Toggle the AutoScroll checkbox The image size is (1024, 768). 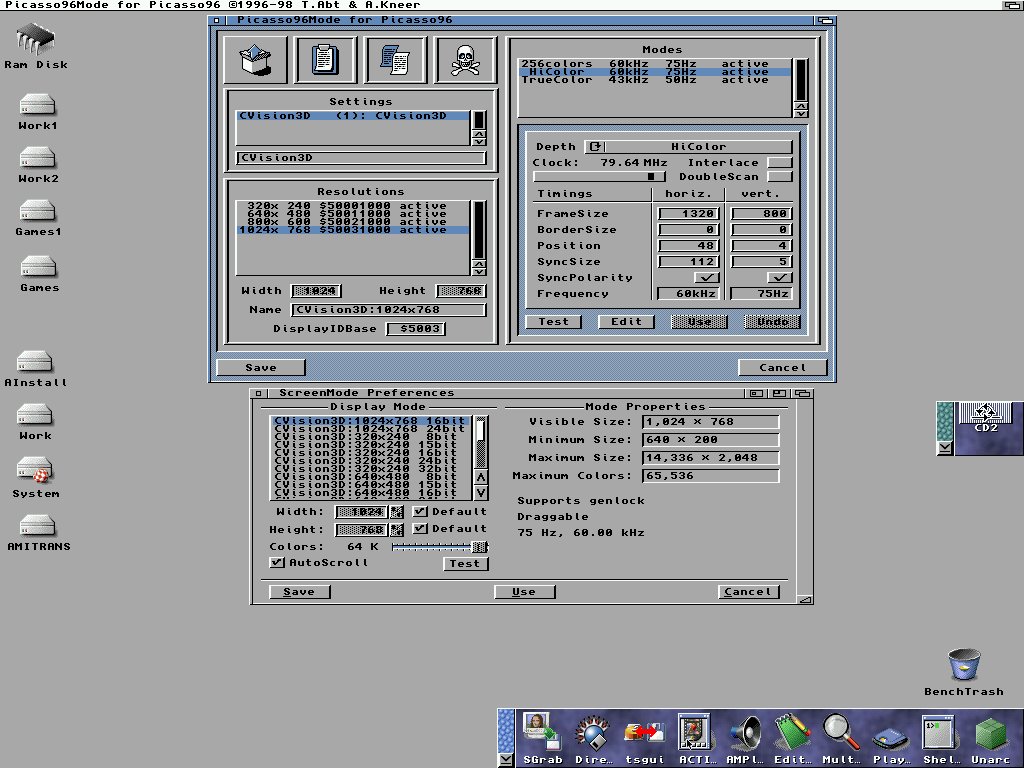277,562
